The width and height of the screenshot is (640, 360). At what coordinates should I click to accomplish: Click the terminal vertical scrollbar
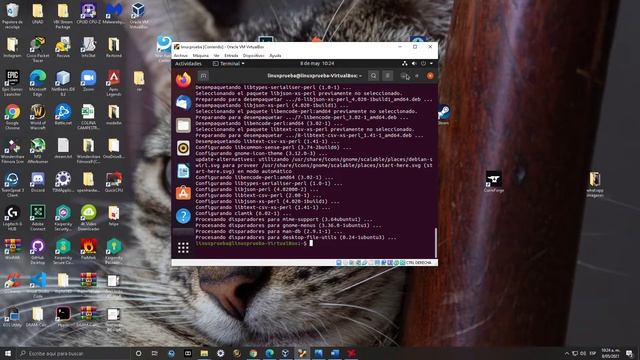pyautogui.click(x=436, y=242)
